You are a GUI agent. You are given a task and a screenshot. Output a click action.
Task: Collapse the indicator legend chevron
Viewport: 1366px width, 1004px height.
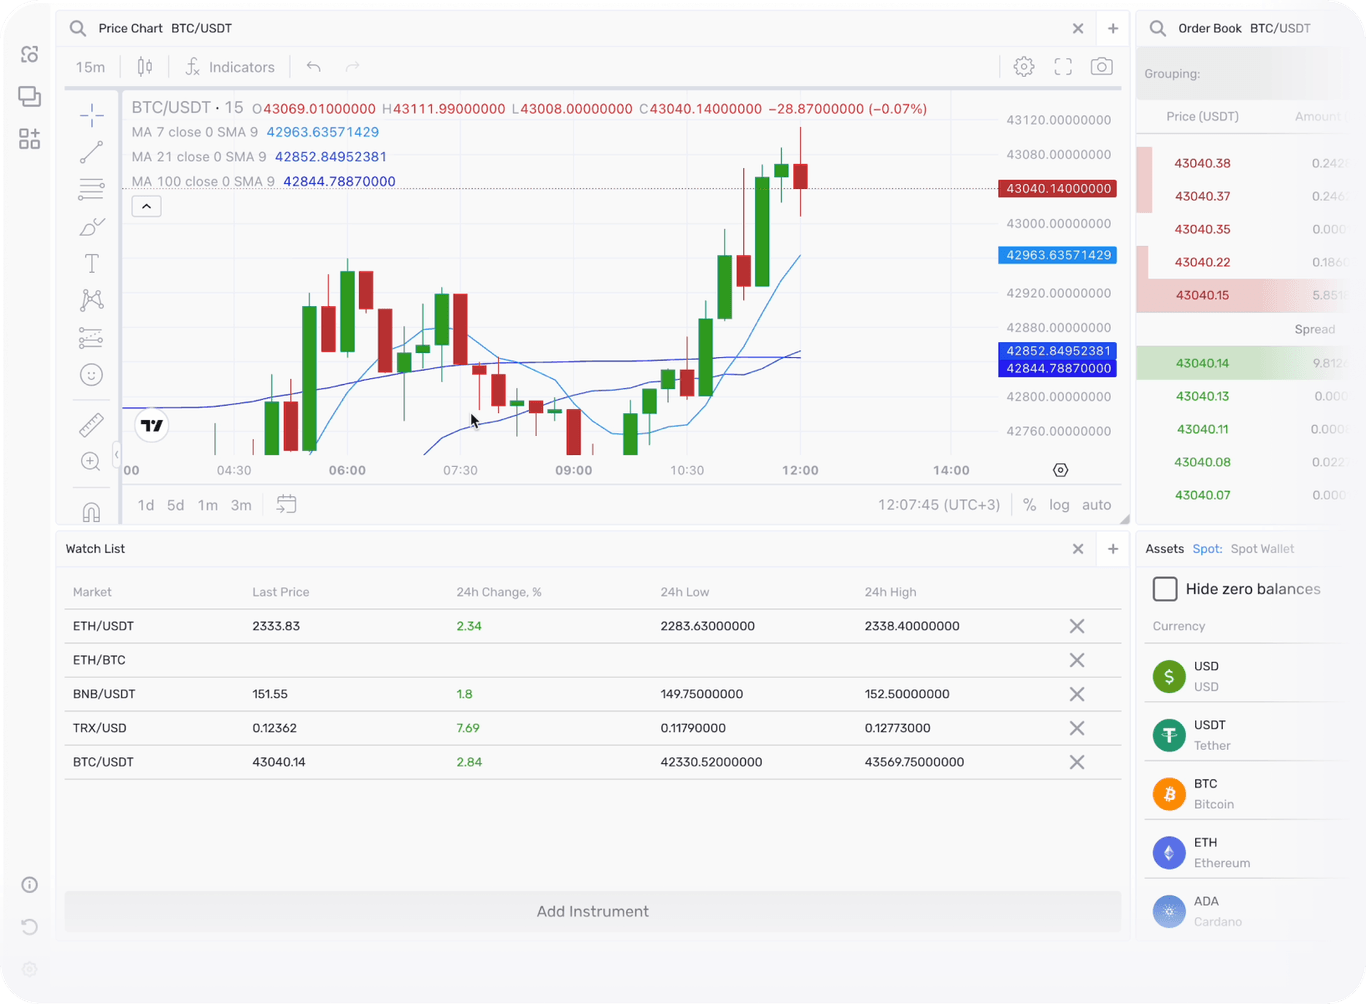(x=146, y=206)
